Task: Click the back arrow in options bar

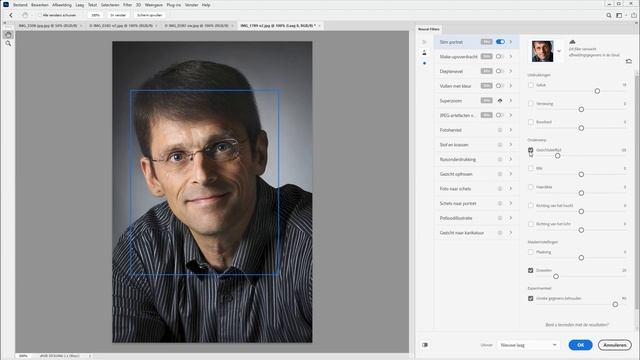Action: coord(11,15)
